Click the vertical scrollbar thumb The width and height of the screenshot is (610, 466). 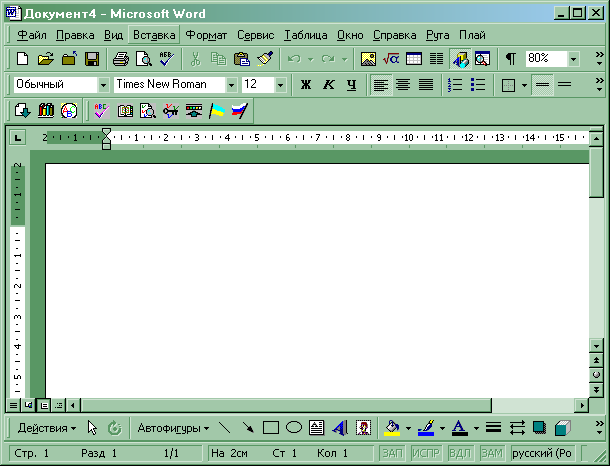[596, 172]
